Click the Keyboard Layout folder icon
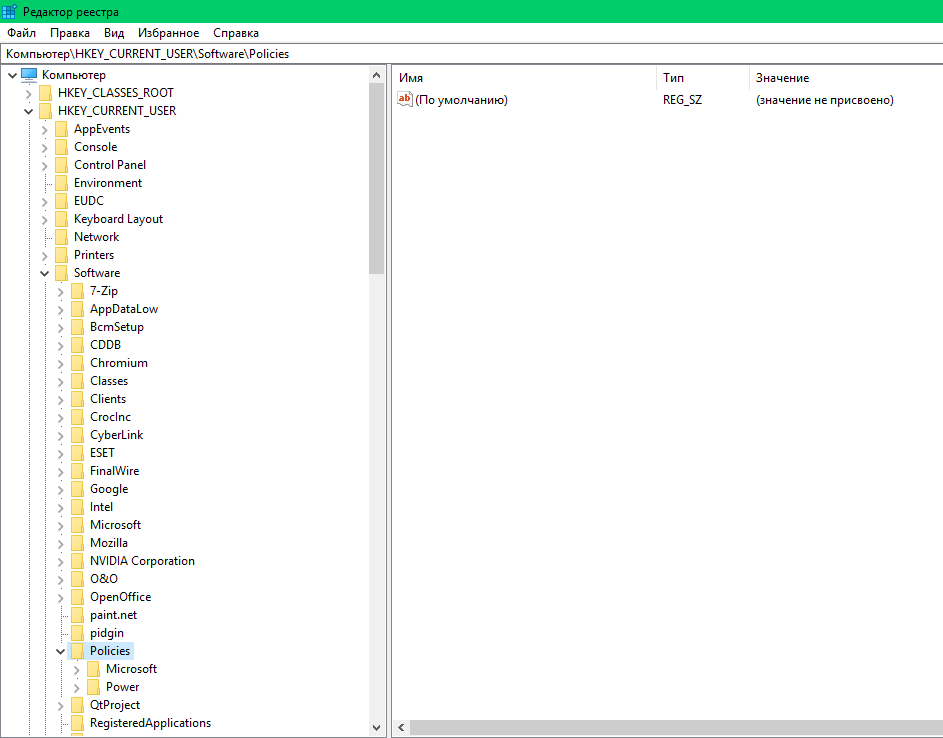The image size is (943, 738). (x=61, y=219)
